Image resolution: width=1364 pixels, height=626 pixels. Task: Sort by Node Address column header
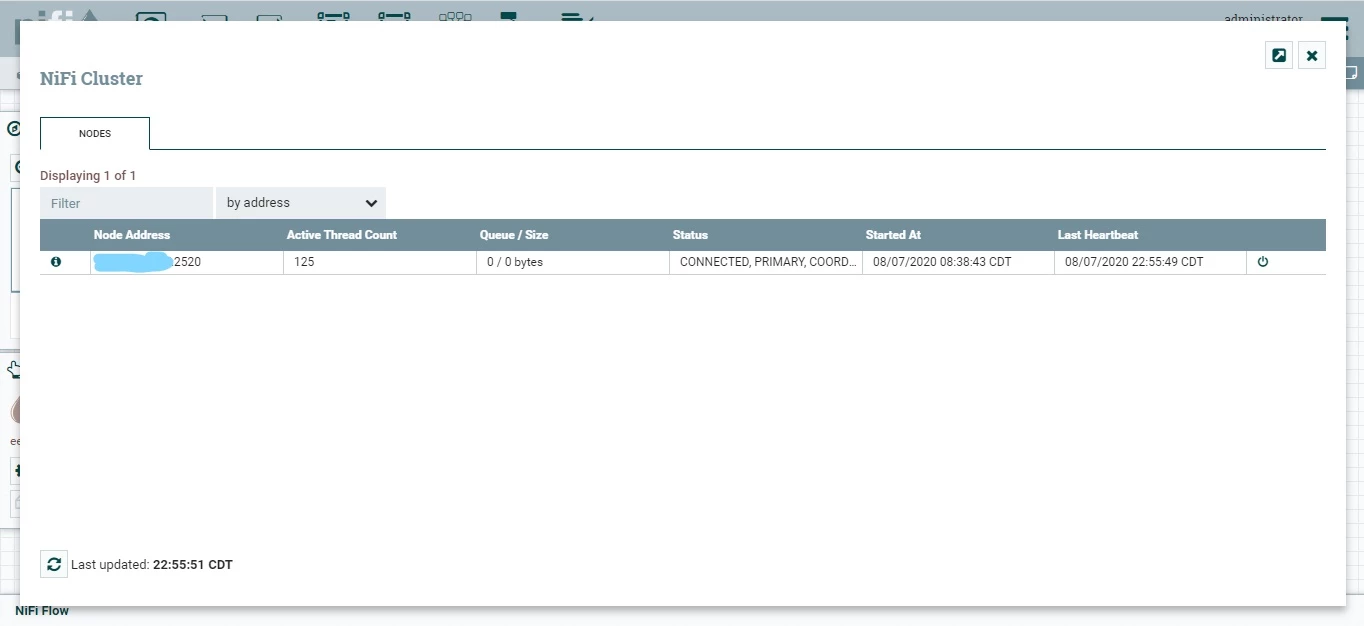point(132,235)
